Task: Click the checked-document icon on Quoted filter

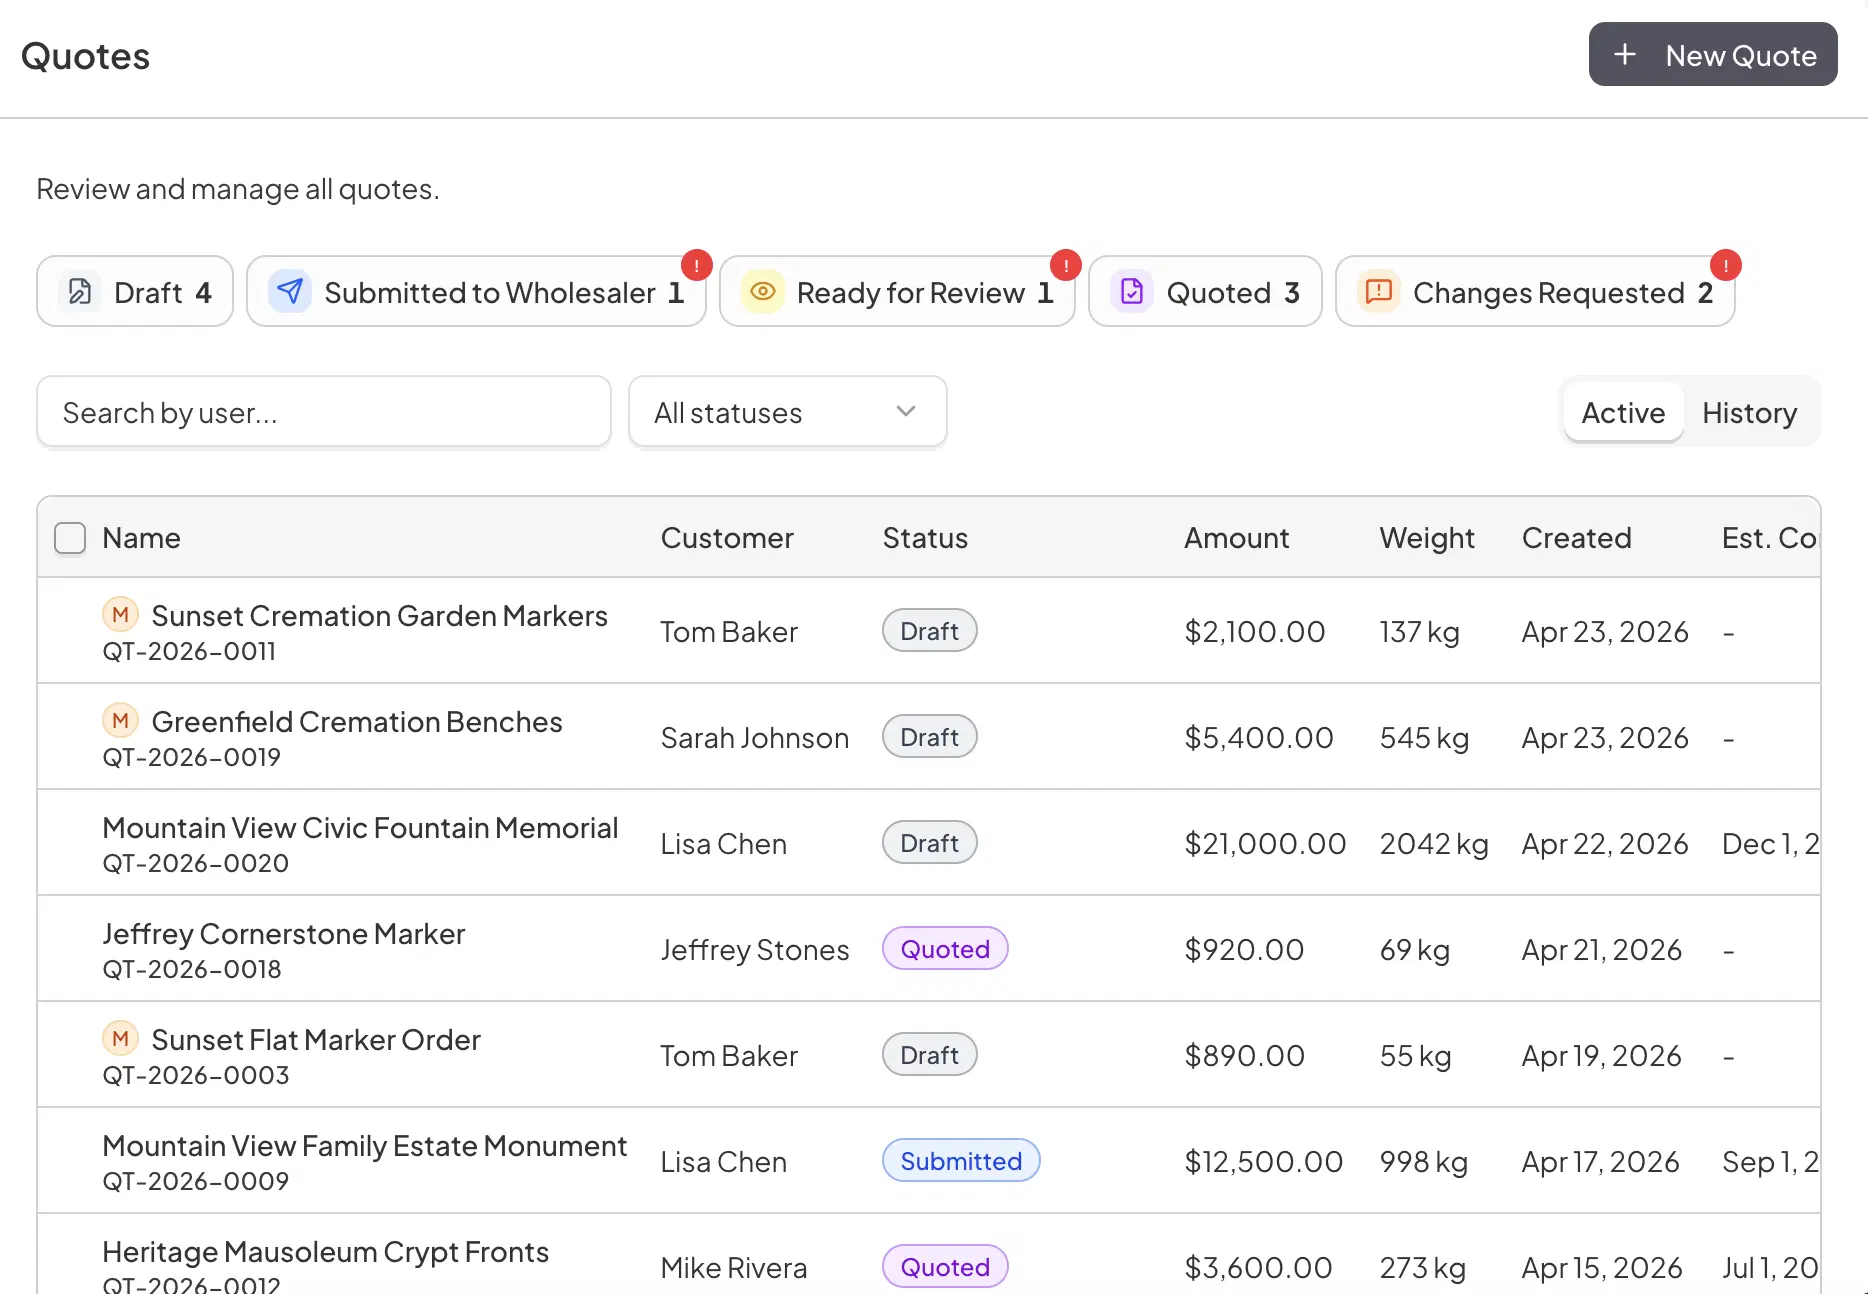Action: tap(1131, 291)
